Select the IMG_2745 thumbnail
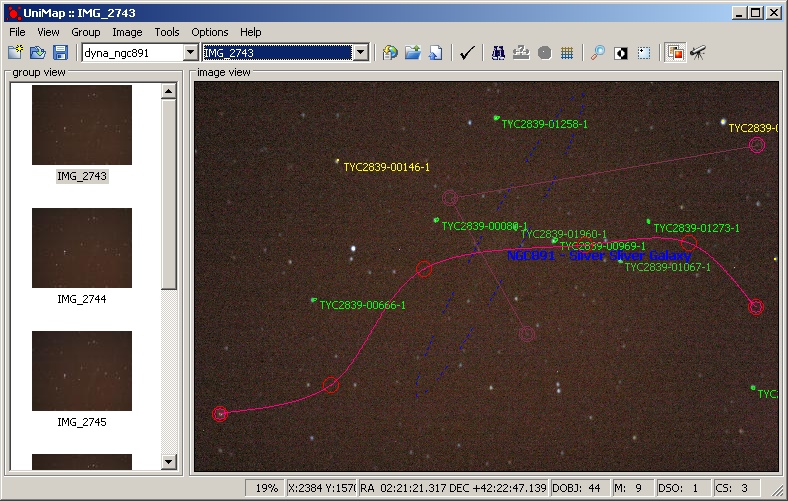 click(82, 371)
